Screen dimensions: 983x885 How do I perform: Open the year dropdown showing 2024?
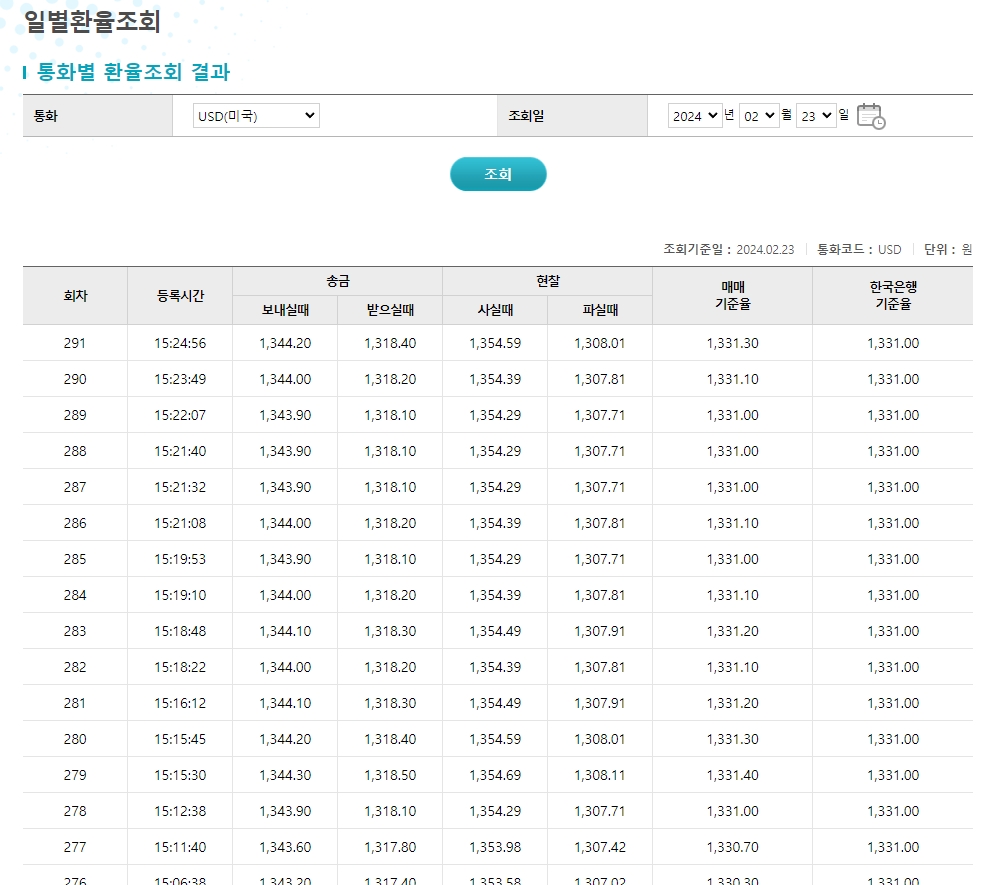[x=694, y=114]
